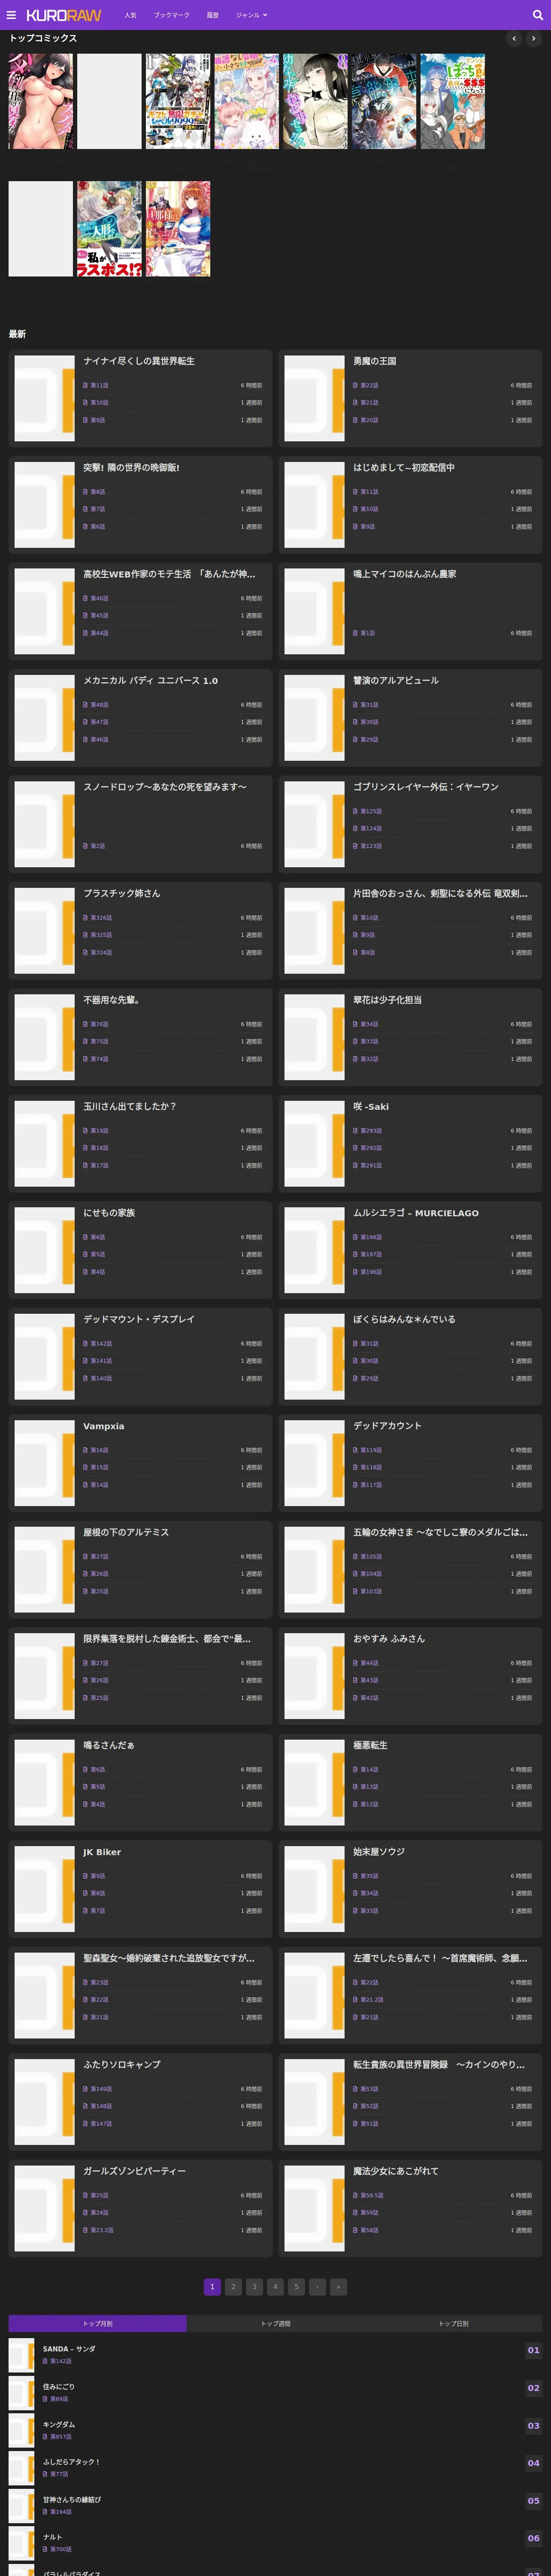This screenshot has height=2576, width=551.
Task: Open SANDA - サンダ in ranking
Action: tap(69, 2349)
